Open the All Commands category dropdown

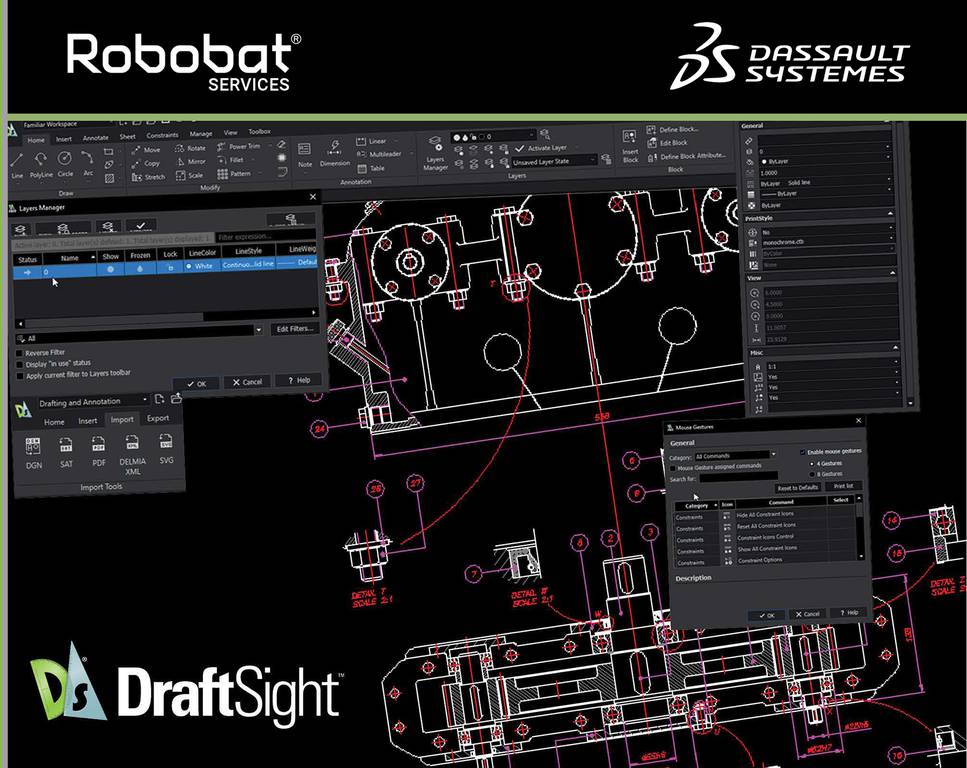click(735, 456)
